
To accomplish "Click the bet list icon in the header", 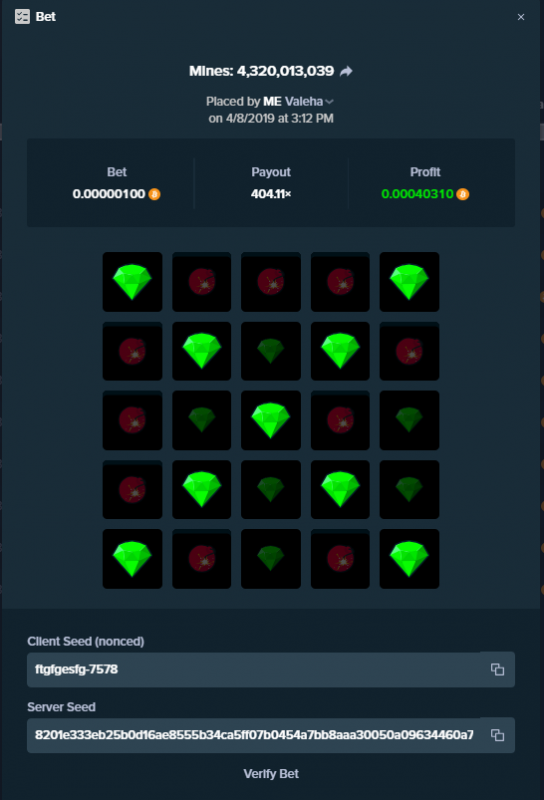I will tap(22, 17).
